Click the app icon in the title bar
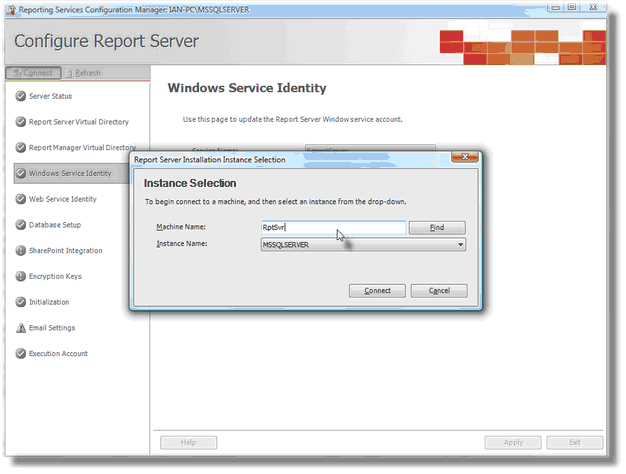Viewport: 626px width, 474px height. point(11,10)
